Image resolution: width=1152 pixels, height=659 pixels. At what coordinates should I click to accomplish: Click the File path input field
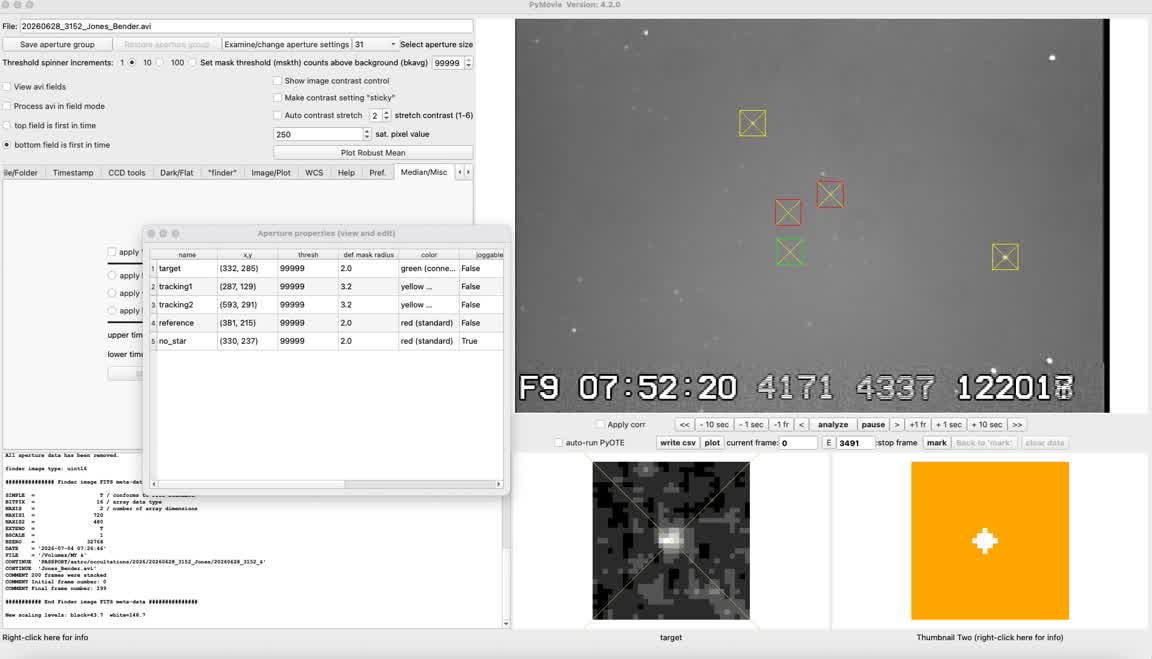pos(246,26)
